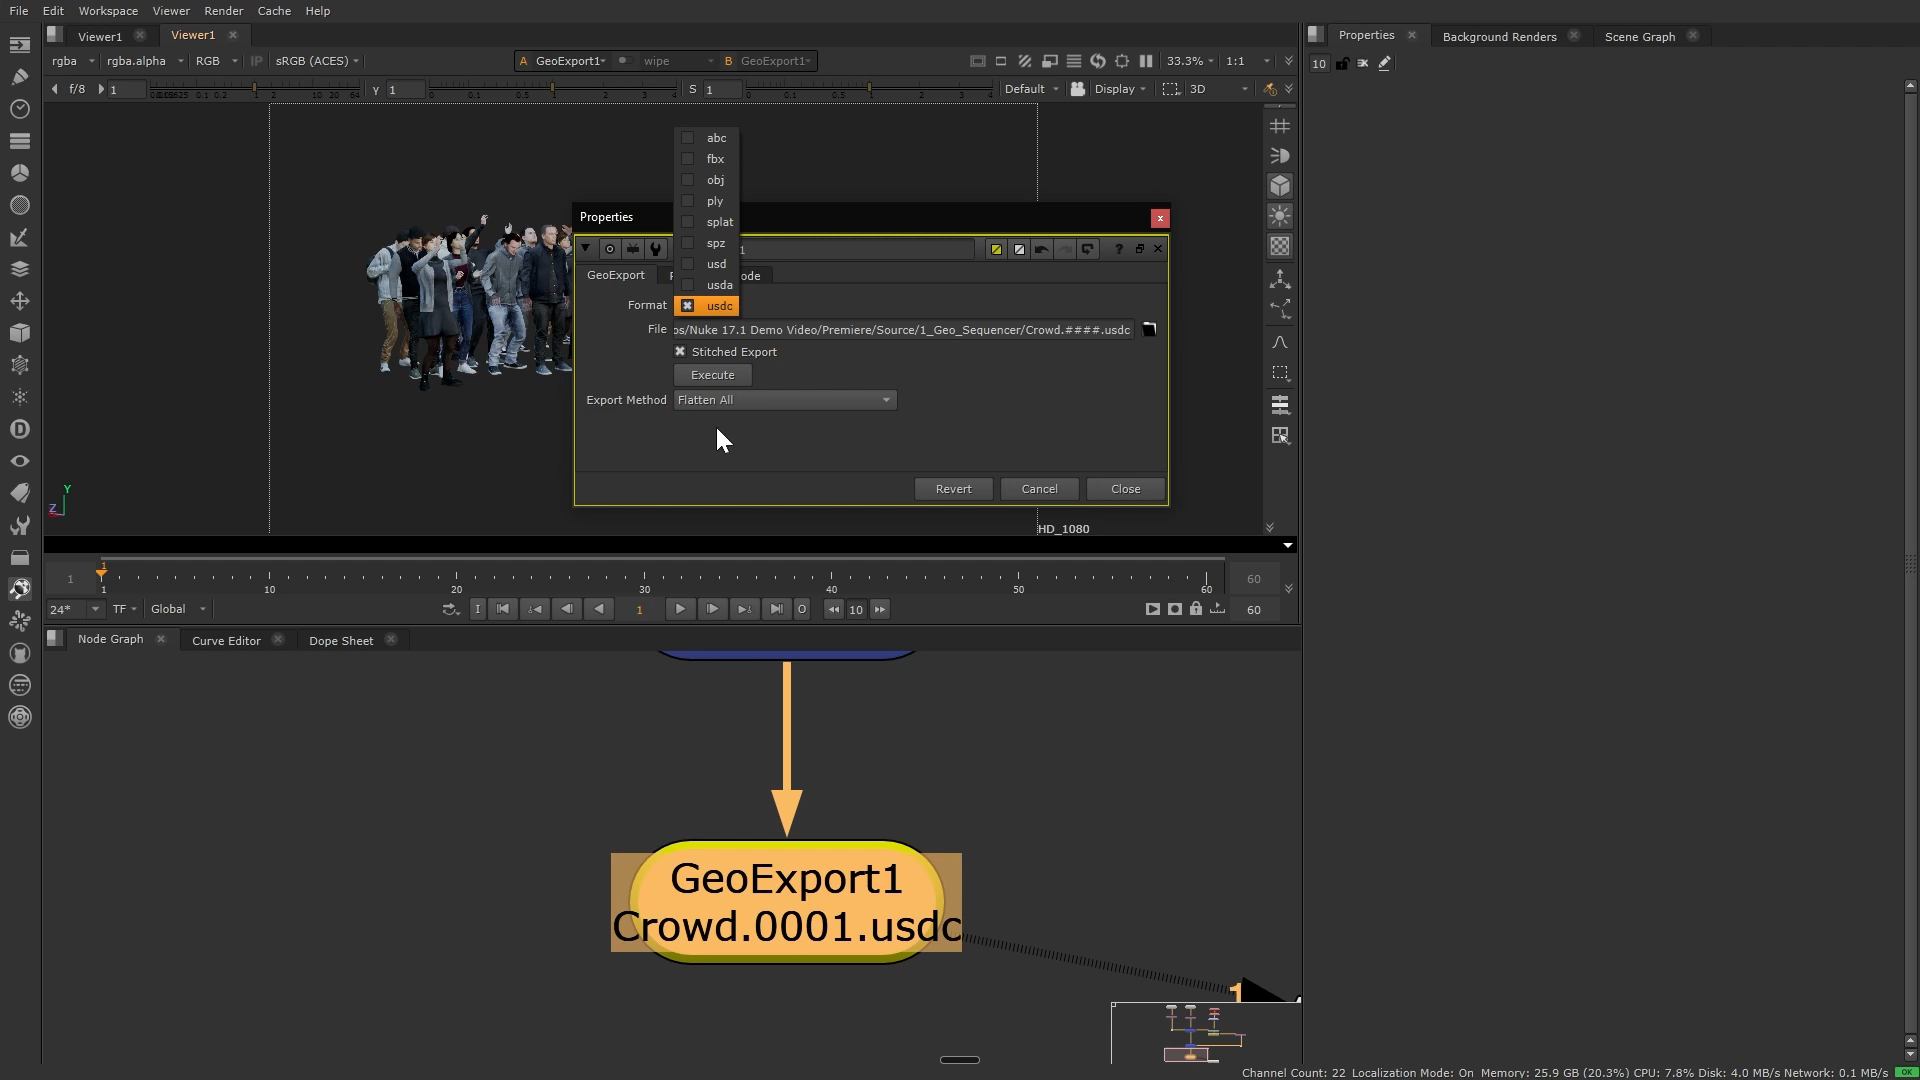Open the Deep nodes menu (D icon)
1920x1080 pixels.
tap(20, 429)
